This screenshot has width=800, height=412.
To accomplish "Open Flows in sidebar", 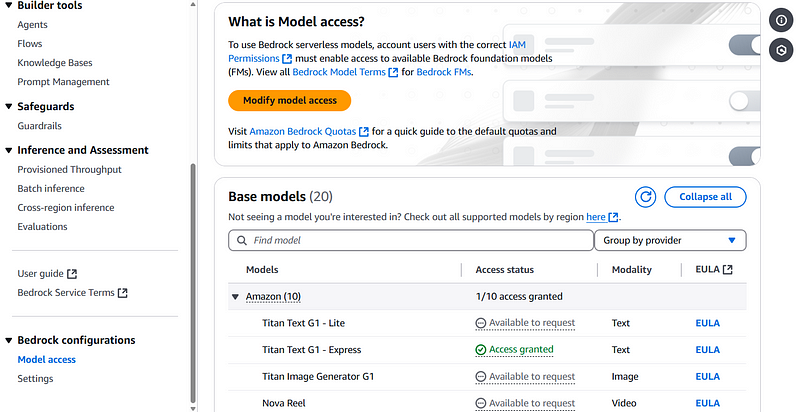I will click(x=30, y=44).
